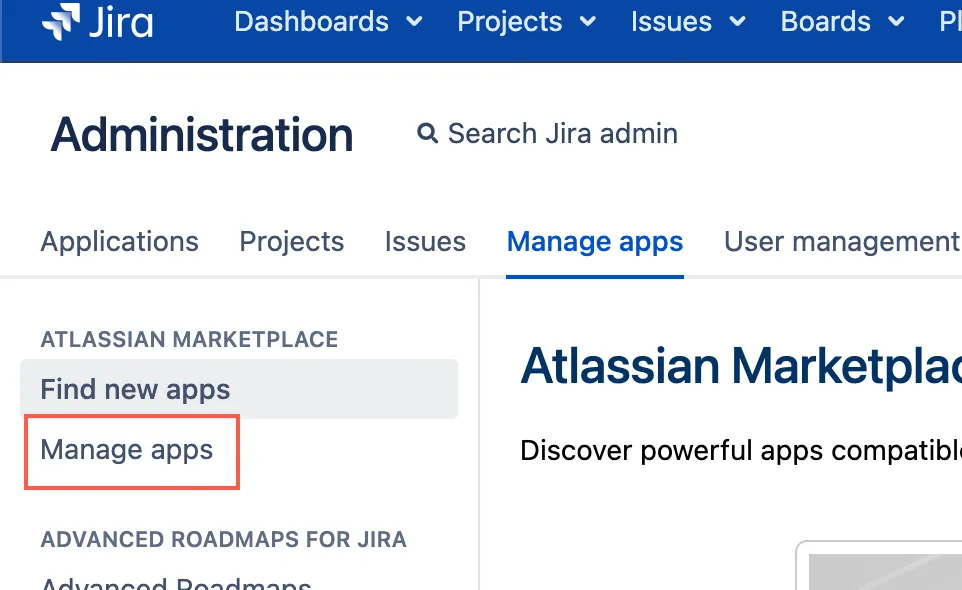Open Find new apps in sidebar
The height and width of the screenshot is (590, 962).
pyautogui.click(x=239, y=389)
